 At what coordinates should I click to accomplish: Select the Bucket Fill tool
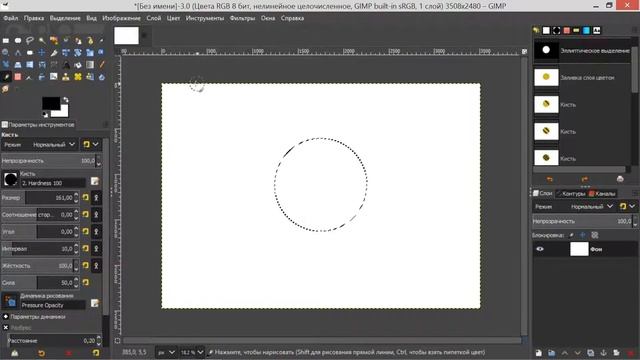tap(78, 64)
